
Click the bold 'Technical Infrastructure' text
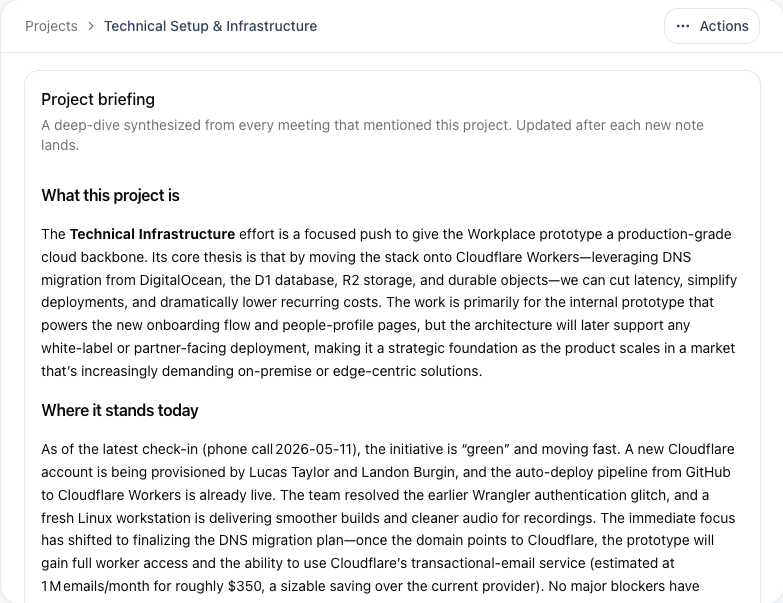(x=152, y=234)
